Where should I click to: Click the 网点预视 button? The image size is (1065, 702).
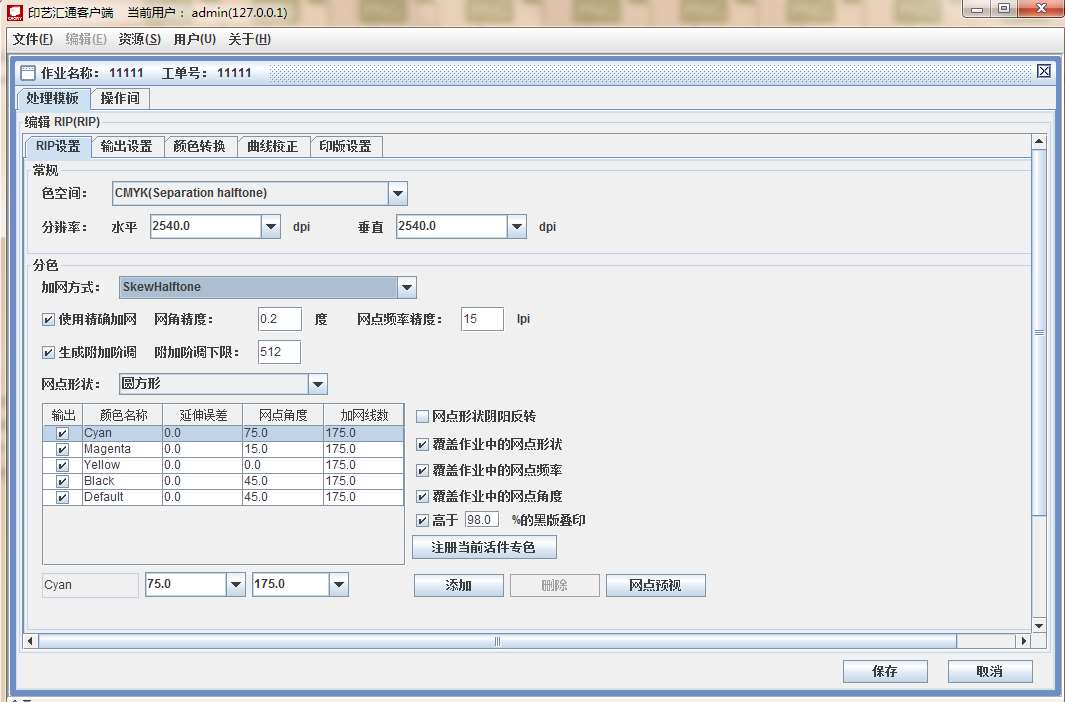(655, 585)
